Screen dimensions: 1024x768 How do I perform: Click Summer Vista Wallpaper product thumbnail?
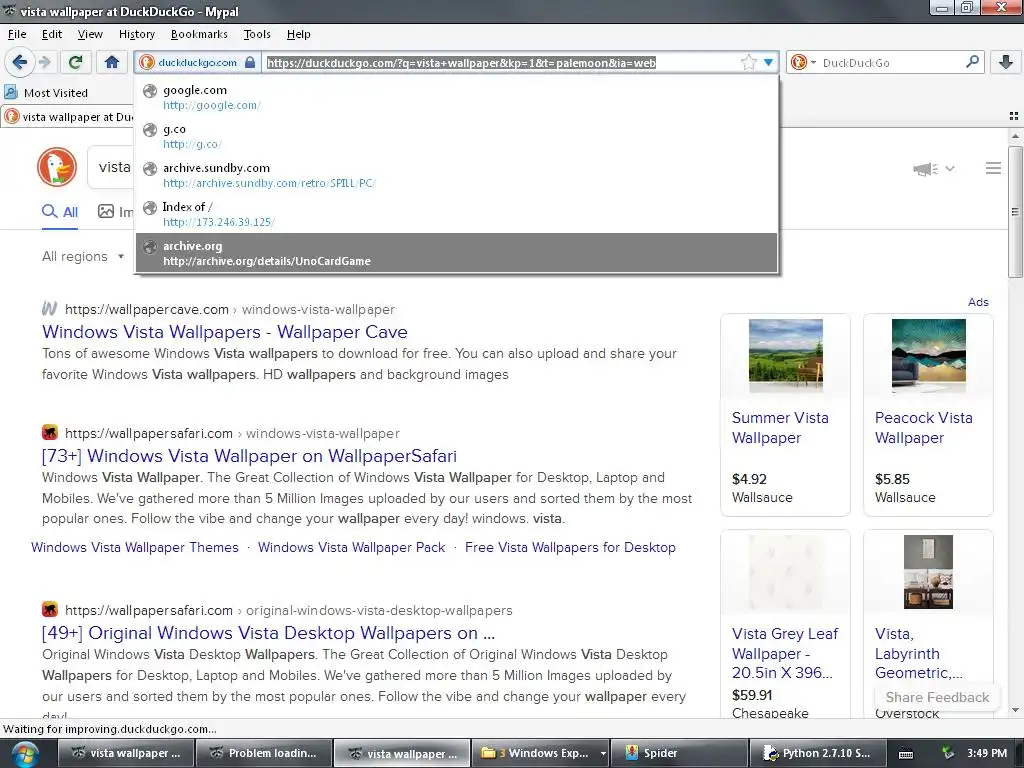point(786,355)
